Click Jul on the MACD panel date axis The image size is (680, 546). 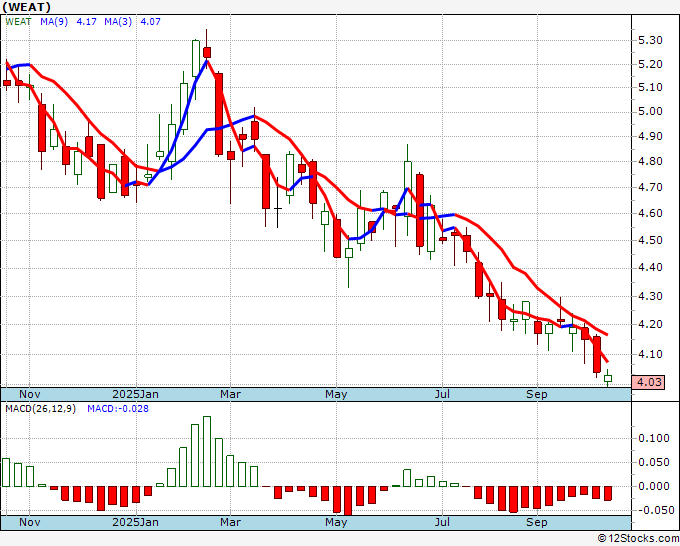click(x=442, y=522)
